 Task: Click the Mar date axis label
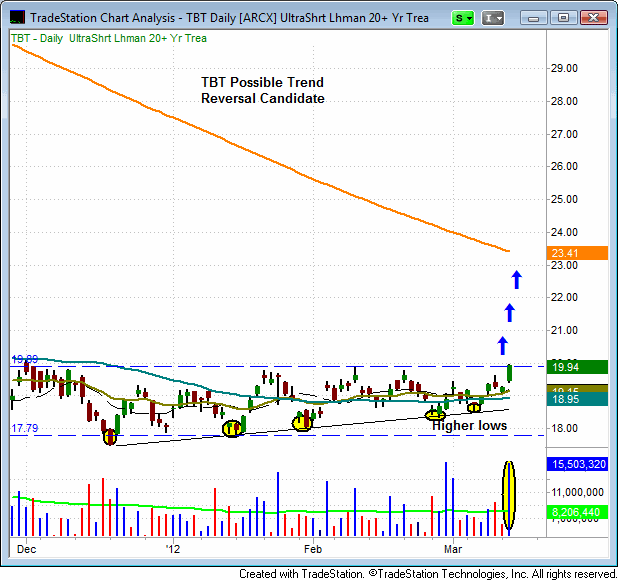pos(453,549)
